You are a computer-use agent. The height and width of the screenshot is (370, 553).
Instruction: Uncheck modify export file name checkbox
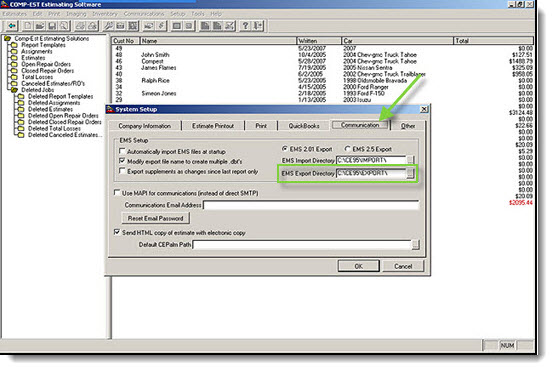coord(122,161)
